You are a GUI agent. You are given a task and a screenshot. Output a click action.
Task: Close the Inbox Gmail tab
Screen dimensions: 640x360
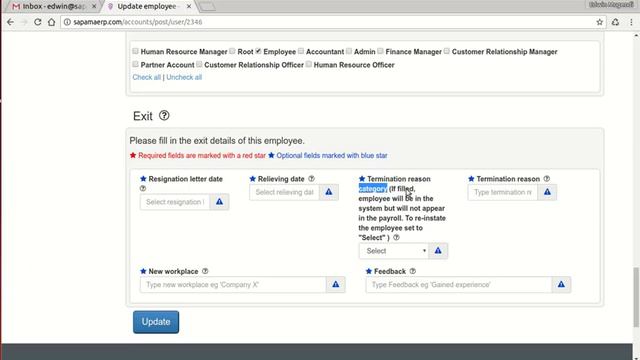coord(94,7)
